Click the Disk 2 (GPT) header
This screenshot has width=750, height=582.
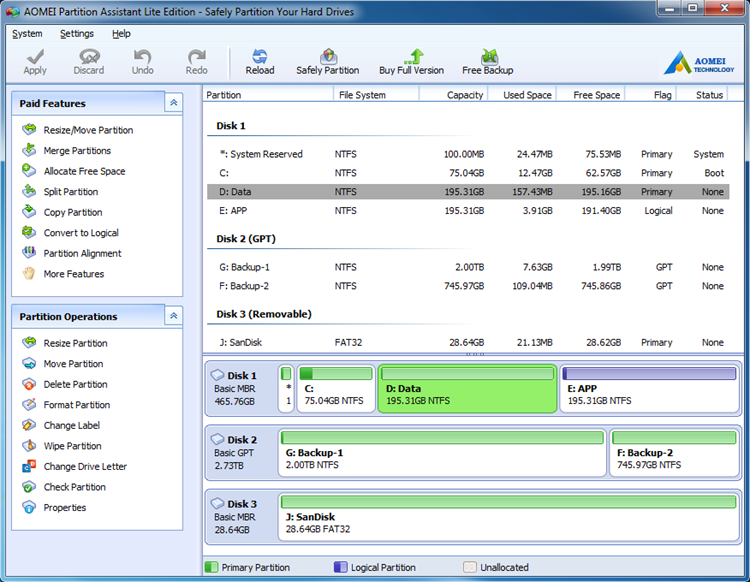246,239
